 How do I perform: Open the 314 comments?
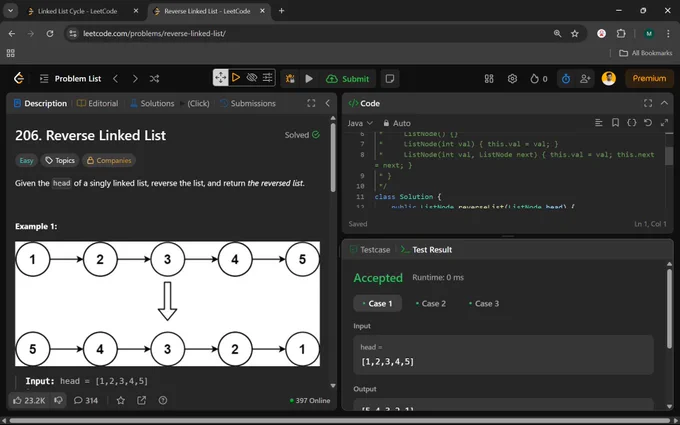point(86,400)
